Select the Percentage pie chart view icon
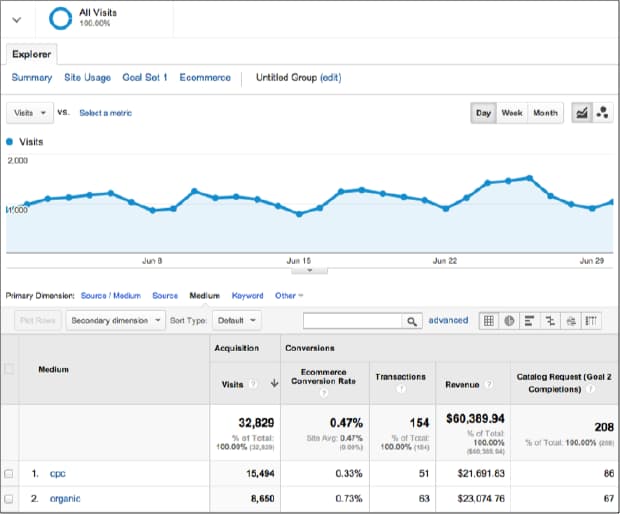The image size is (620, 514). (x=509, y=321)
